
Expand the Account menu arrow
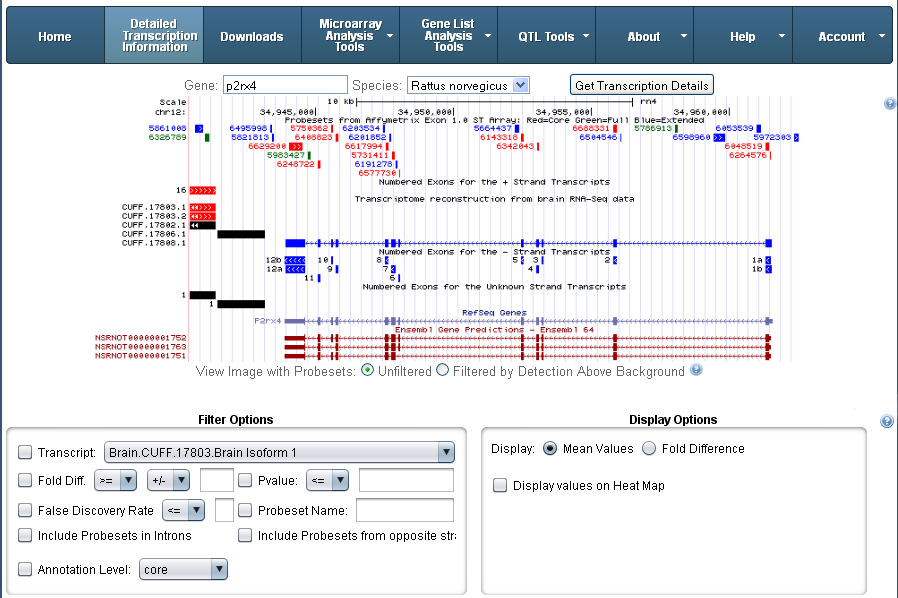tap(881, 36)
